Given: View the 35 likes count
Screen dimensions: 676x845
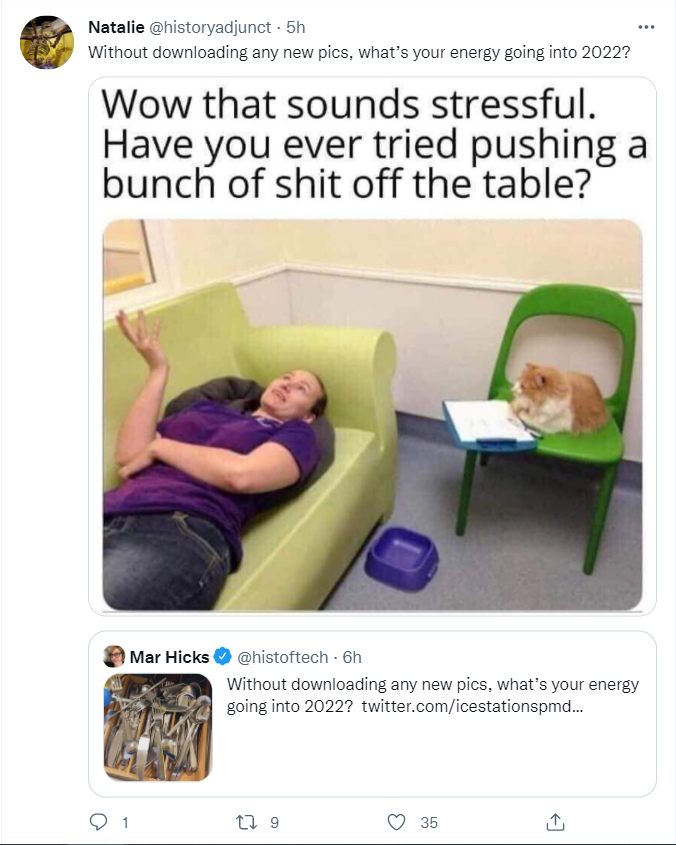Looking at the screenshot, I should point(429,823).
